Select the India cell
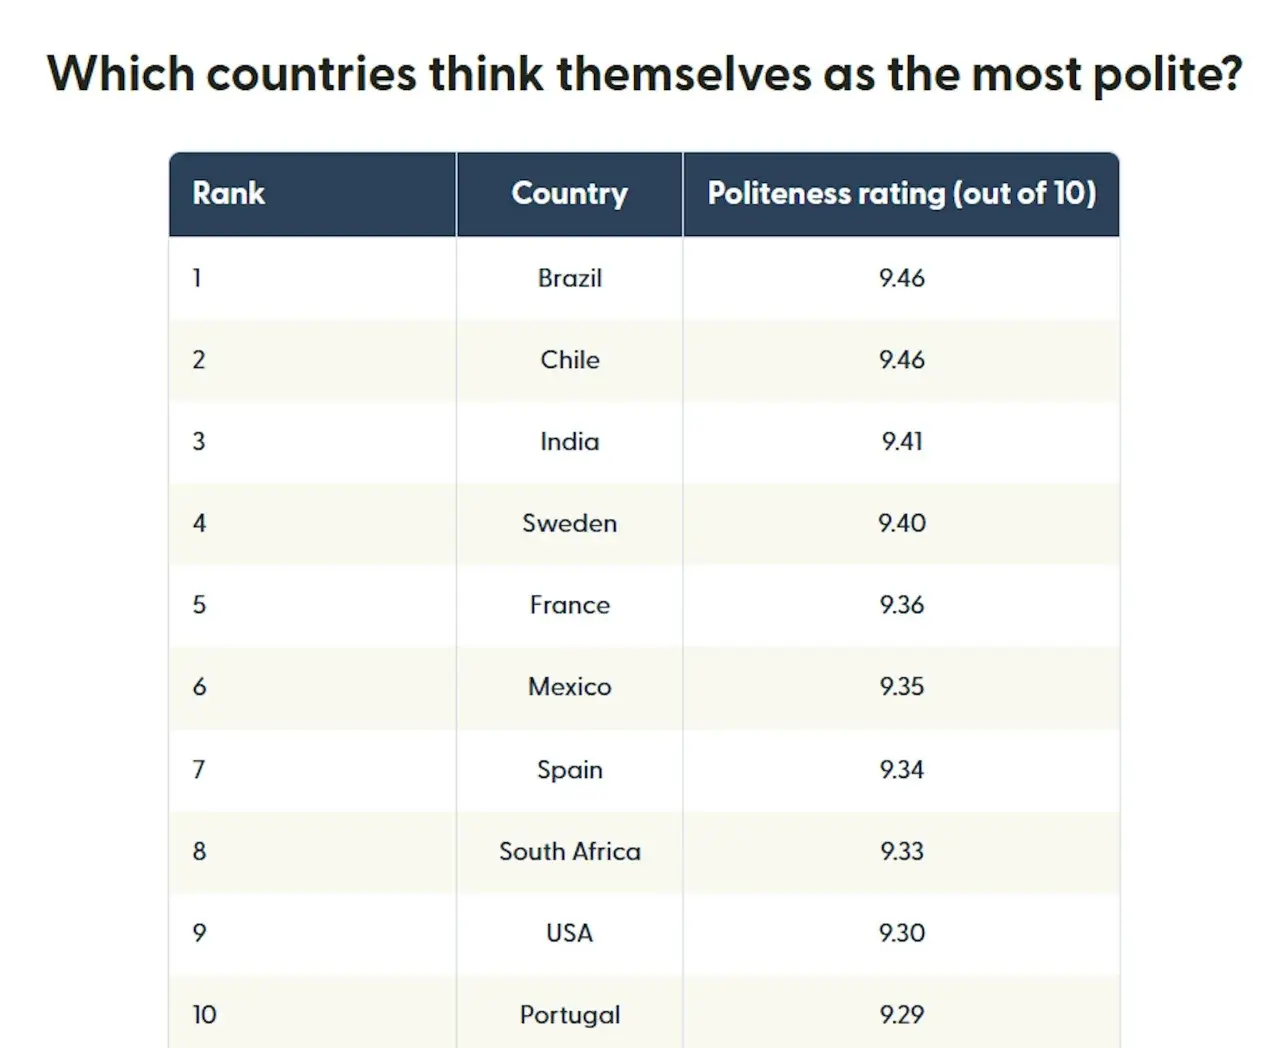1280x1048 pixels. tap(569, 442)
